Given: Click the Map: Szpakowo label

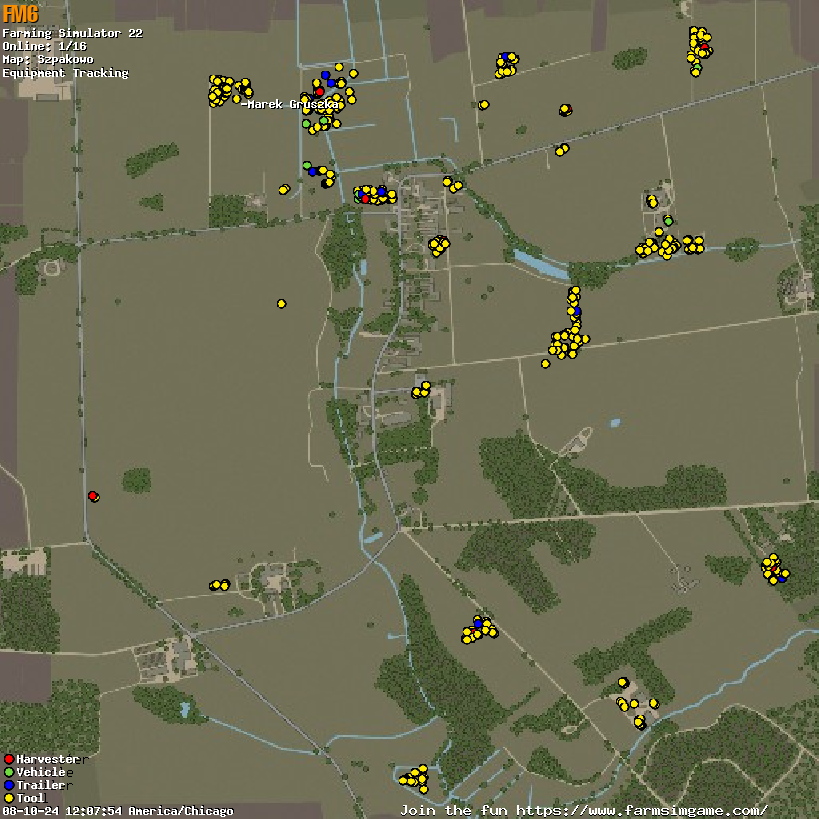Looking at the screenshot, I should coord(47,59).
